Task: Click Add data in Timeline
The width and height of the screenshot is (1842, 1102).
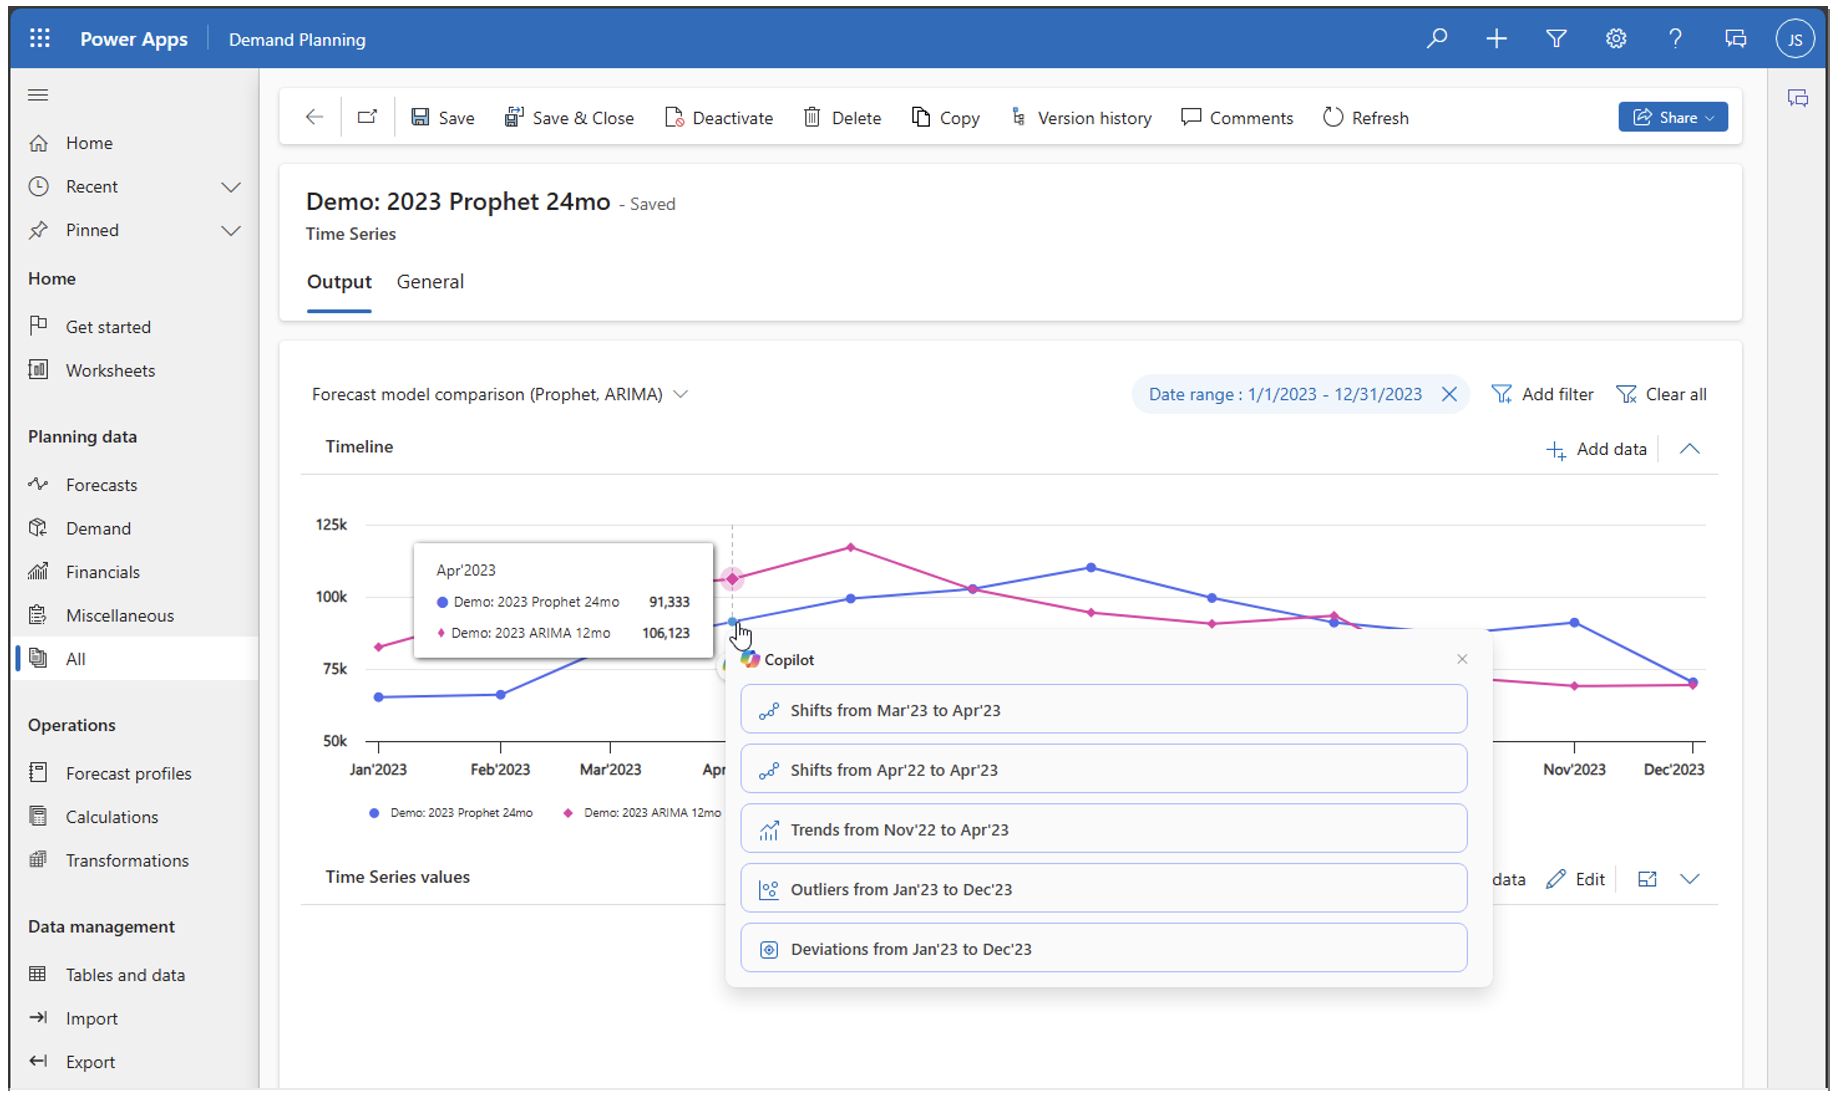Action: point(1596,449)
